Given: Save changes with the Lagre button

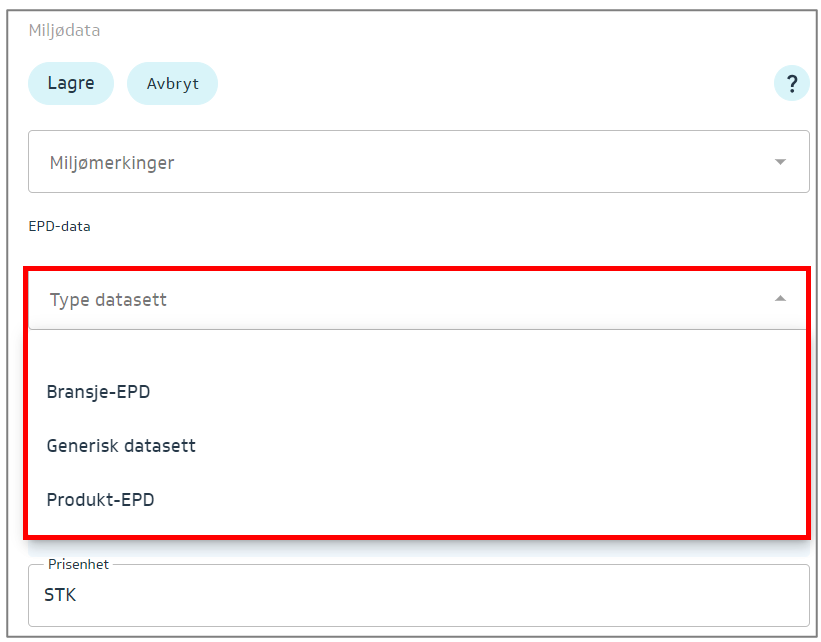Looking at the screenshot, I should tap(71, 83).
